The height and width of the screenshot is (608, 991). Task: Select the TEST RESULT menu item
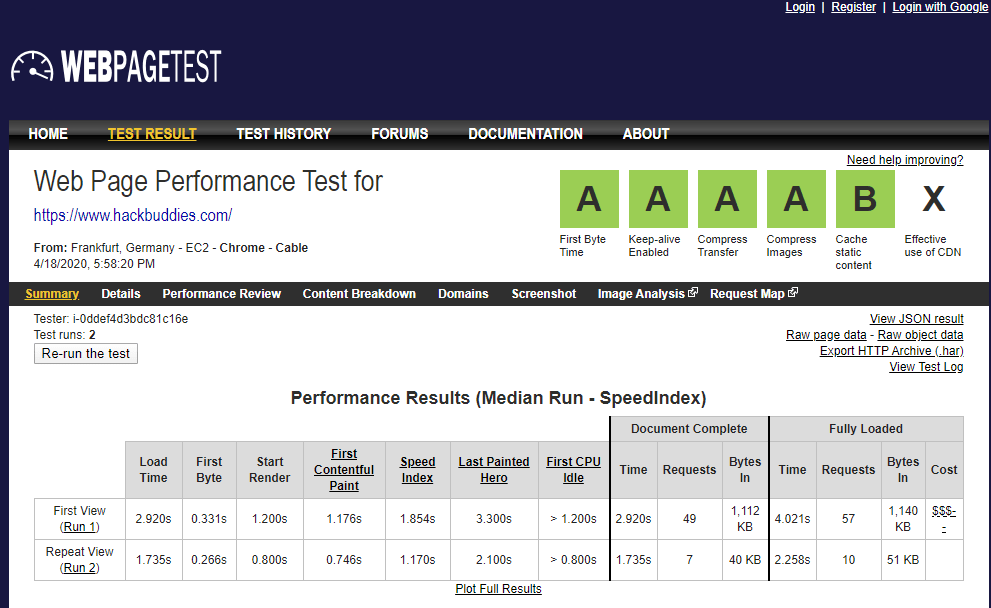coord(152,134)
